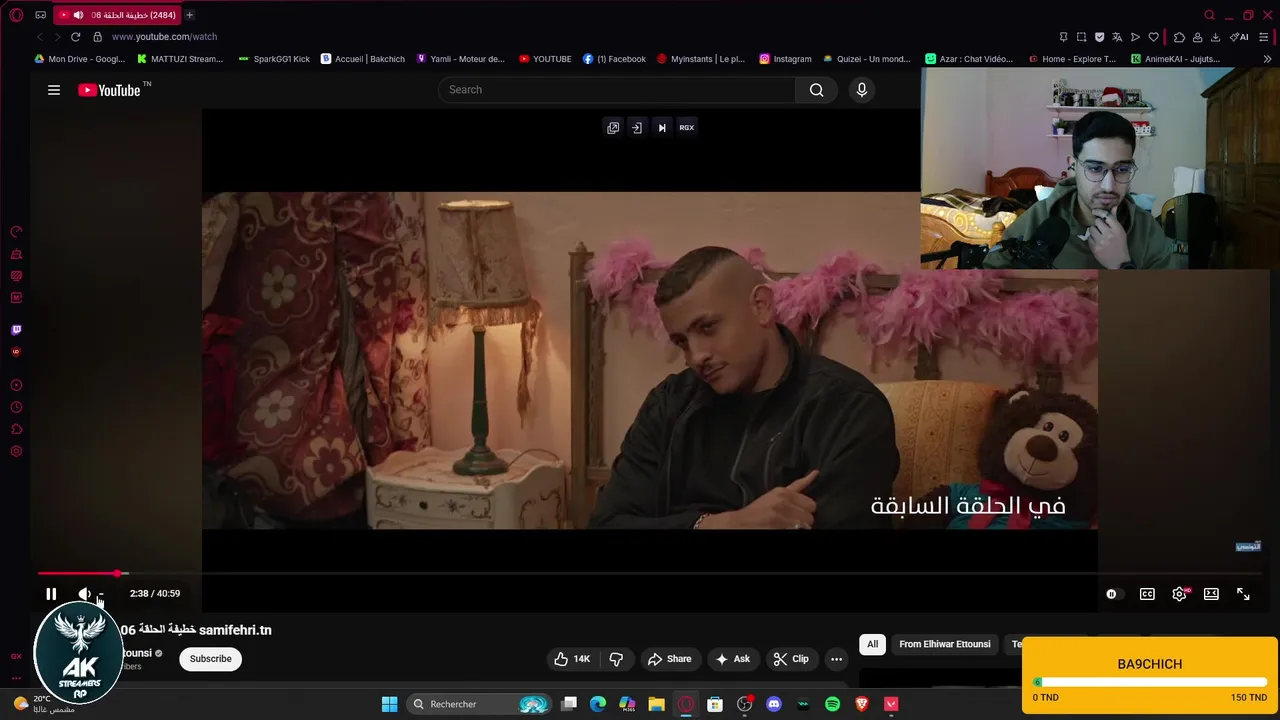1280x720 pixels.
Task: Open Windows Start menu
Action: pyautogui.click(x=389, y=704)
